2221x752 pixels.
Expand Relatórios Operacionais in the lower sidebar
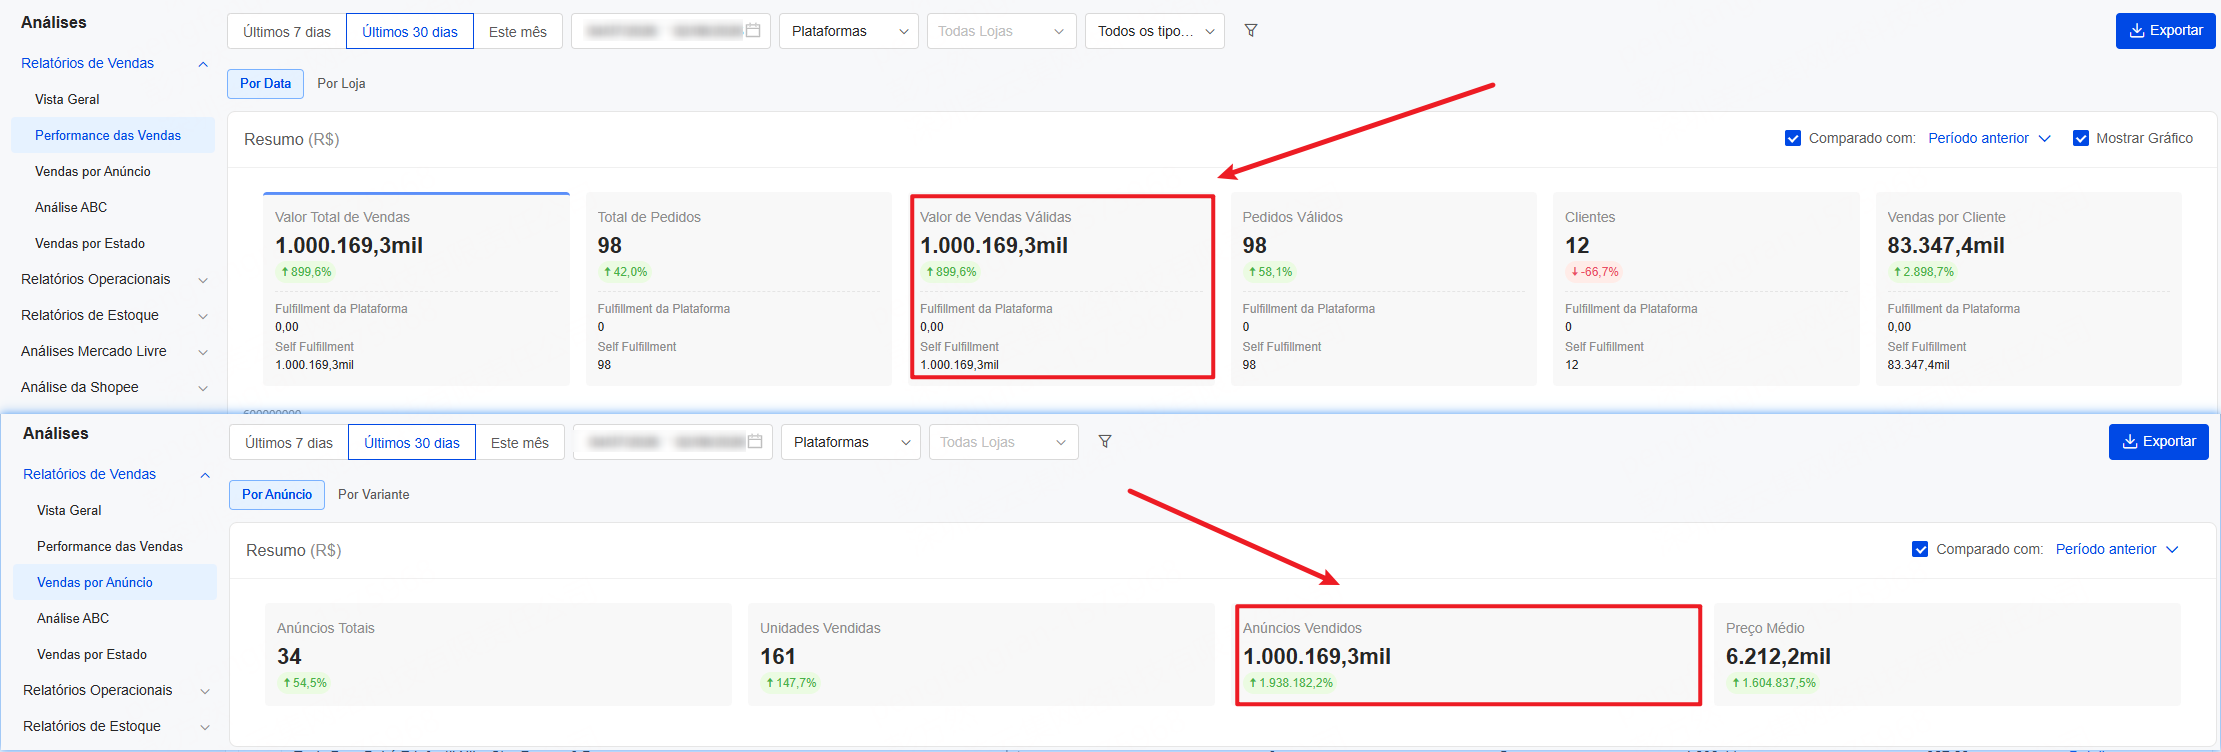click(116, 690)
